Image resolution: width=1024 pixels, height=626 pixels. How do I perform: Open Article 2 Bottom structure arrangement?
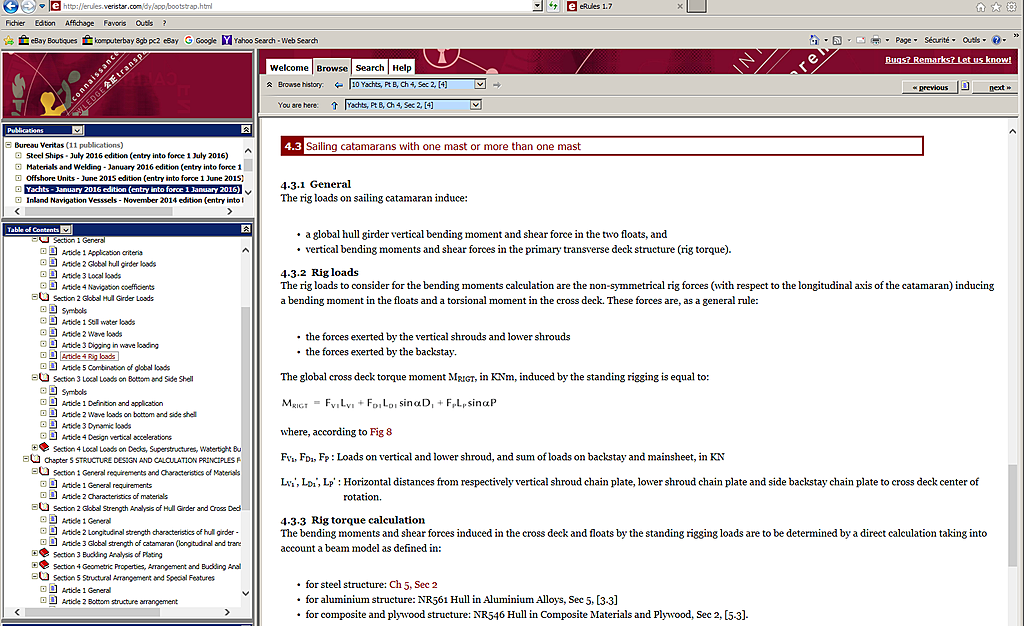click(x=120, y=601)
